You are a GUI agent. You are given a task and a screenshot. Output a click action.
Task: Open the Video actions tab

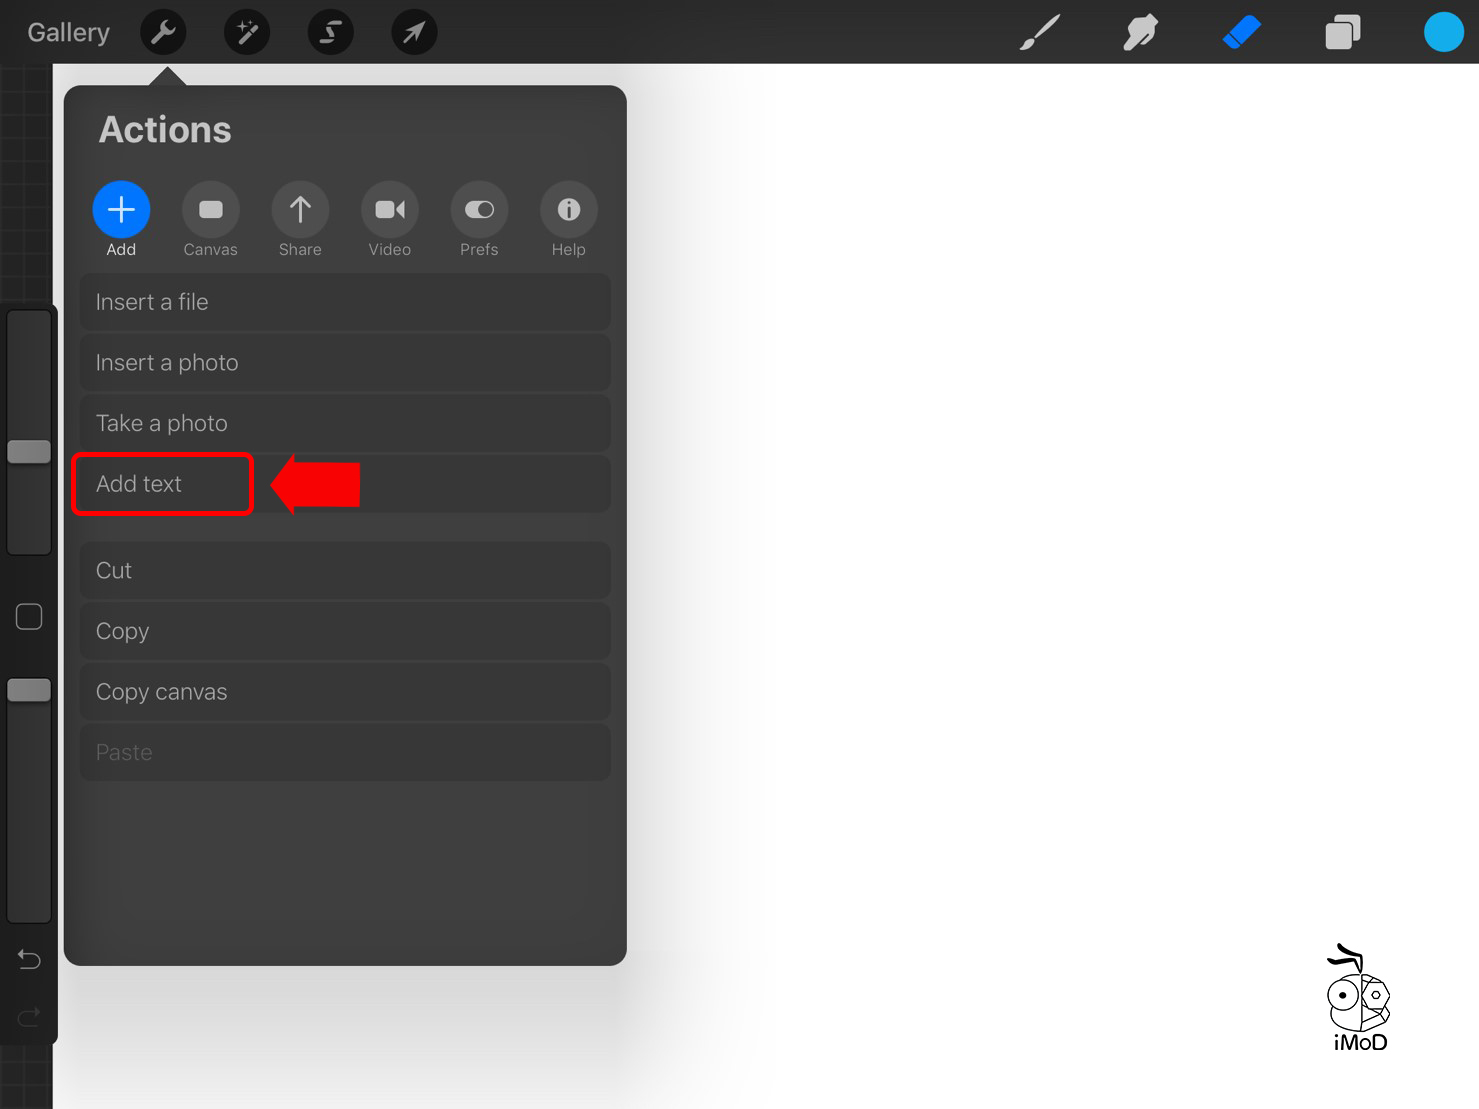point(389,219)
